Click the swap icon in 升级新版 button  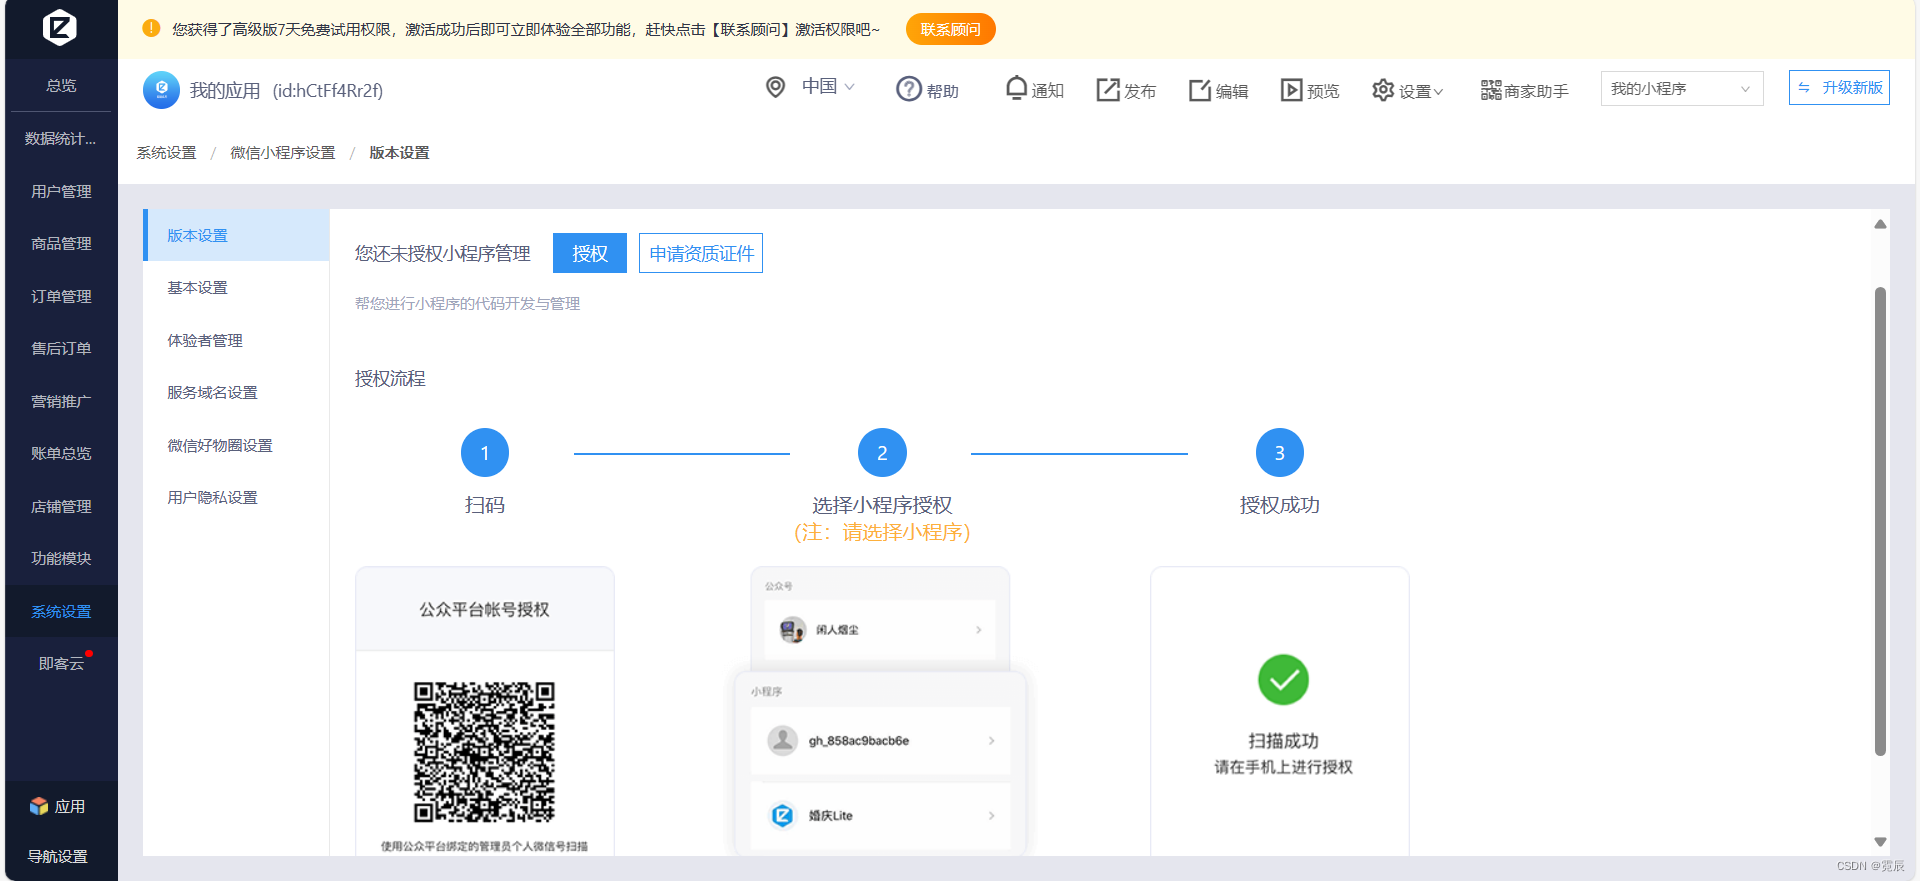[1804, 88]
